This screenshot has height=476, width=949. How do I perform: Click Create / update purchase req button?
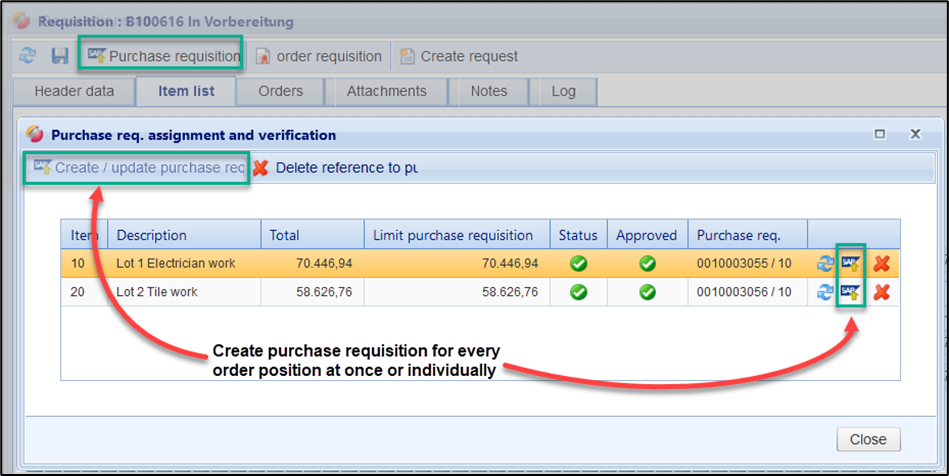tap(139, 168)
